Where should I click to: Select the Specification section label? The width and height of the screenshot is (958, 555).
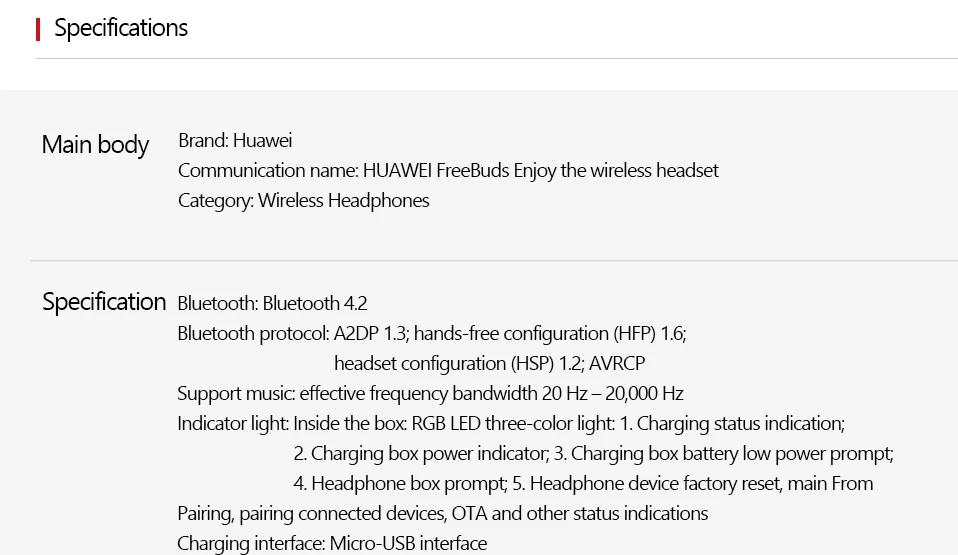click(x=104, y=302)
